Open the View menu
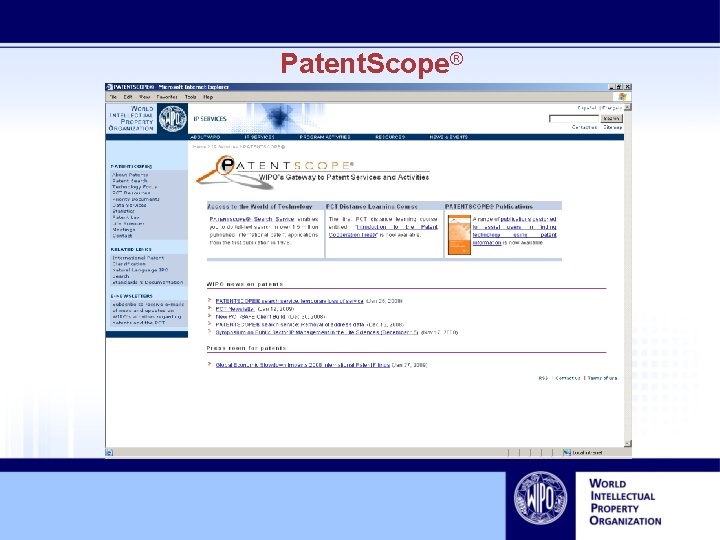 click(x=145, y=97)
